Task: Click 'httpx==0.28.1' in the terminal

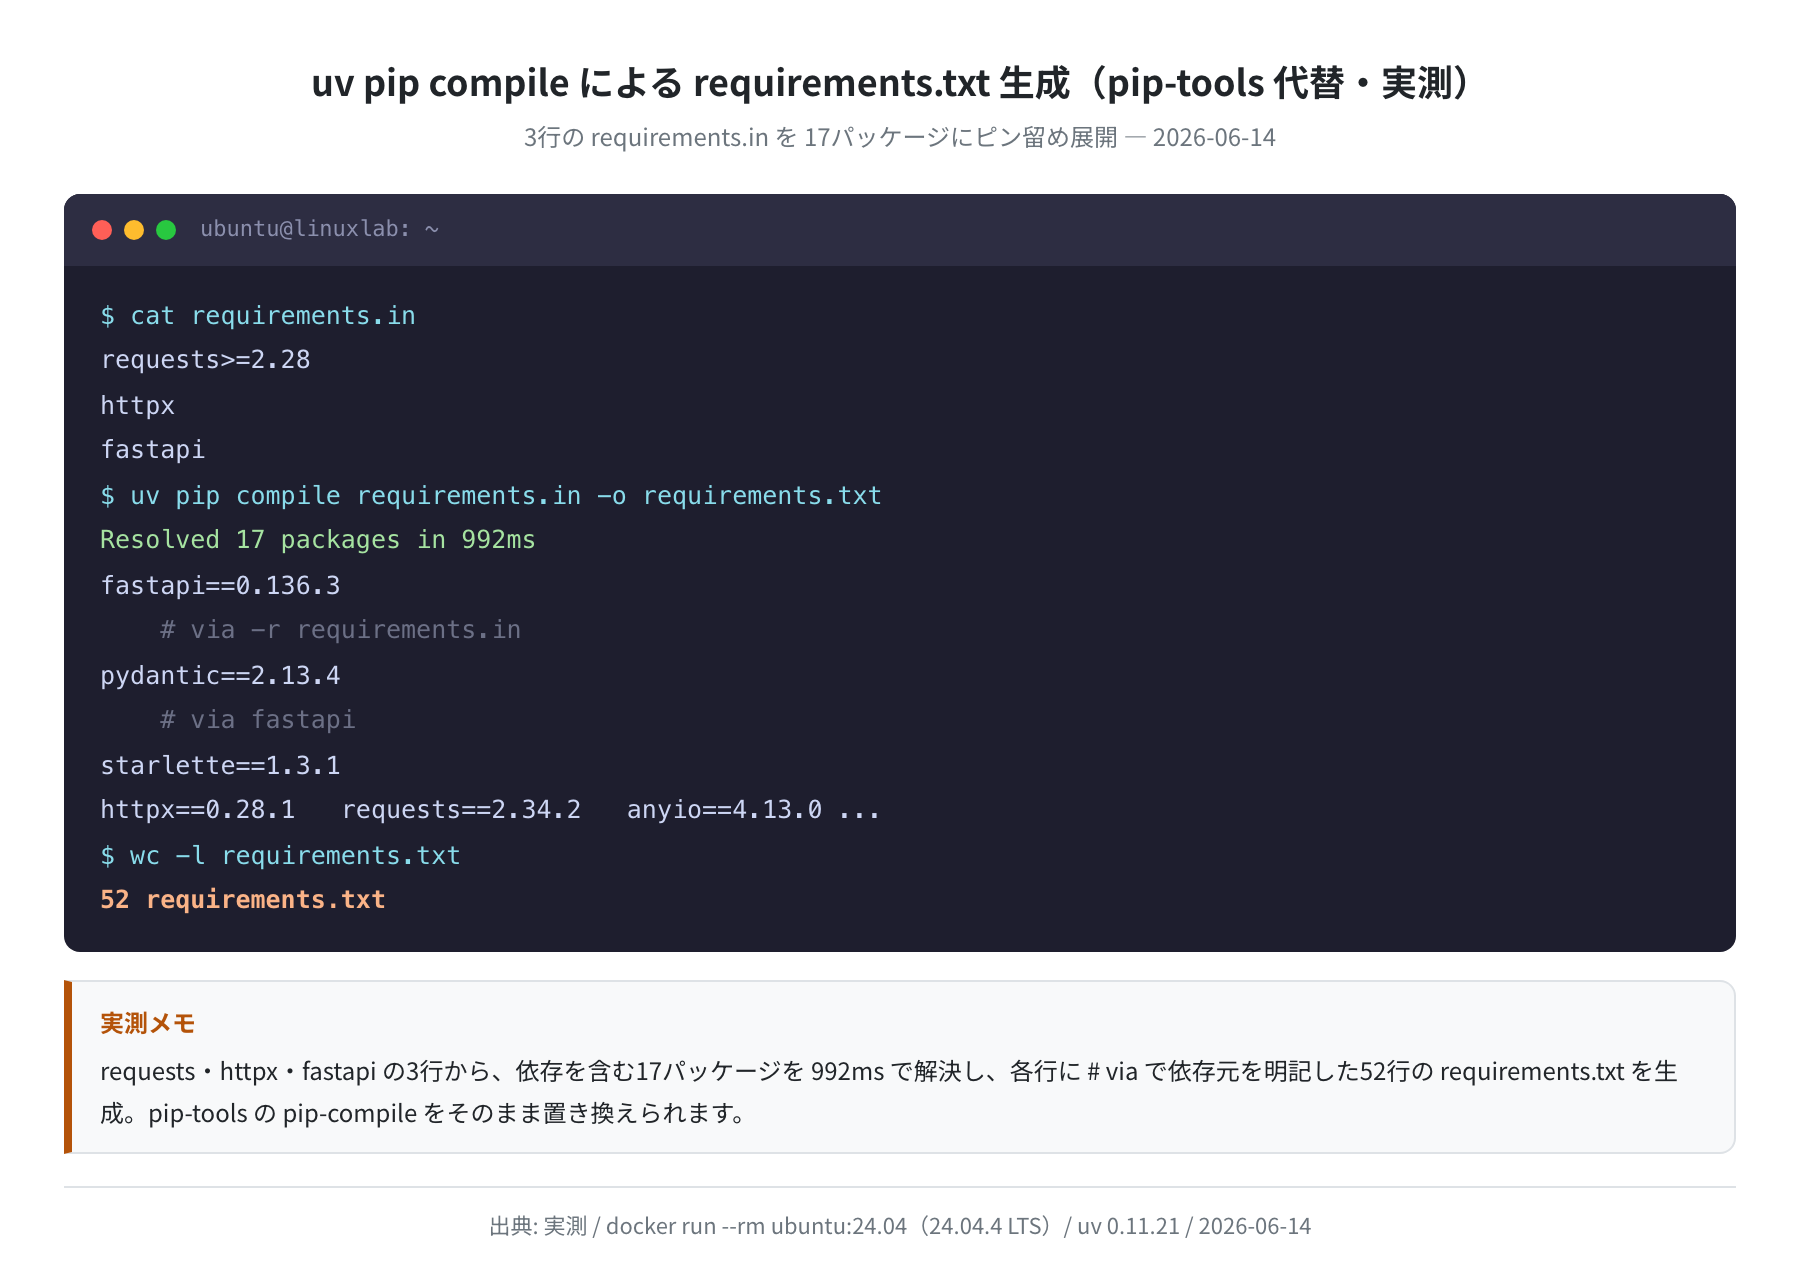Action: coord(198,810)
